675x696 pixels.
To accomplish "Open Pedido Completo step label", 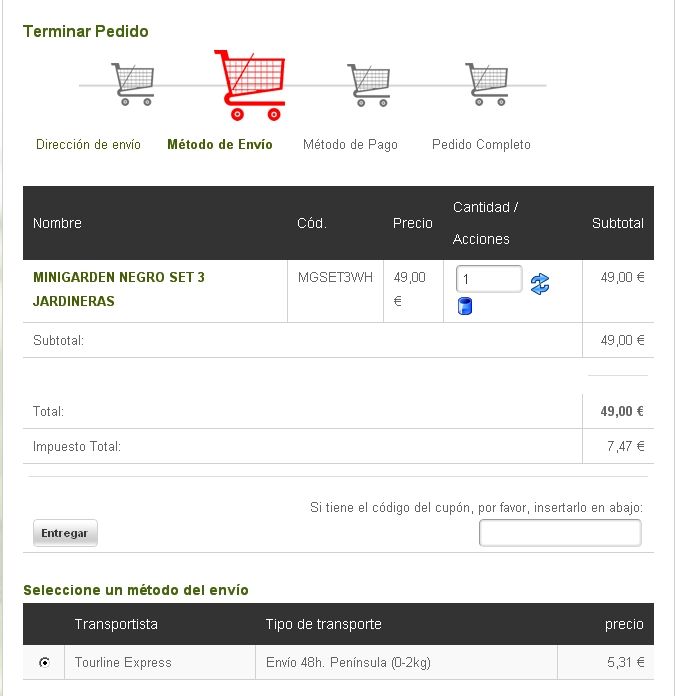I will 481,145.
